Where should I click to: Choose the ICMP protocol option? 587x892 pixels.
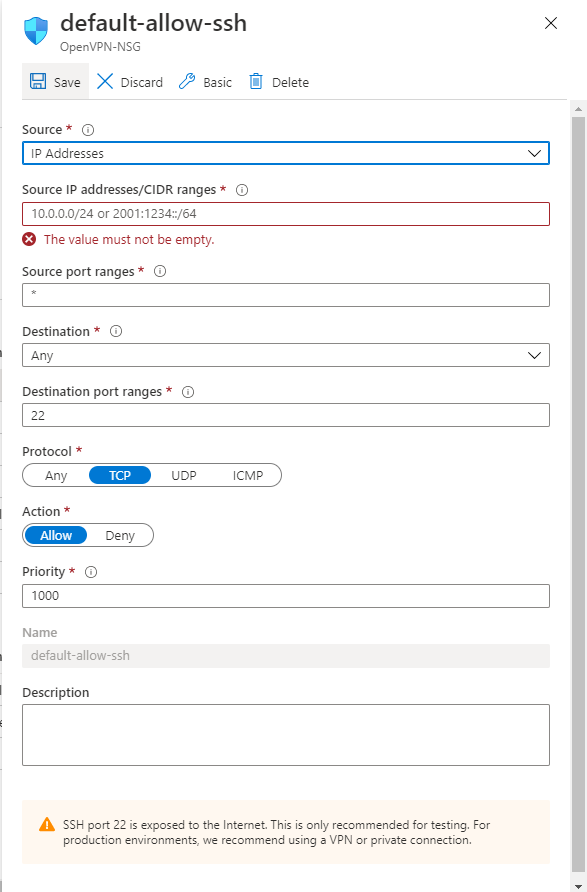point(248,476)
